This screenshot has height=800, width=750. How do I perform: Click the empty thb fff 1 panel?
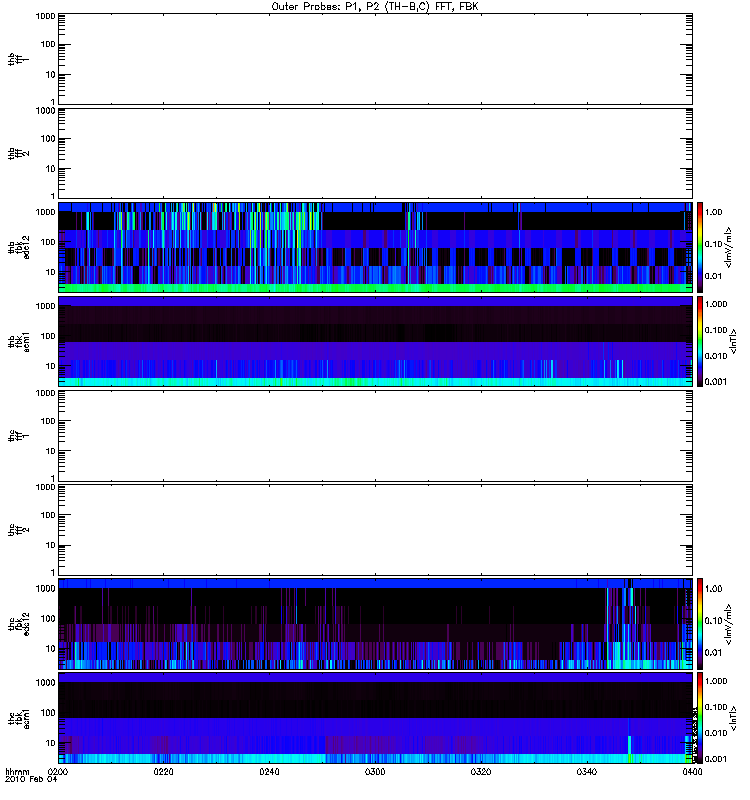(375, 59)
